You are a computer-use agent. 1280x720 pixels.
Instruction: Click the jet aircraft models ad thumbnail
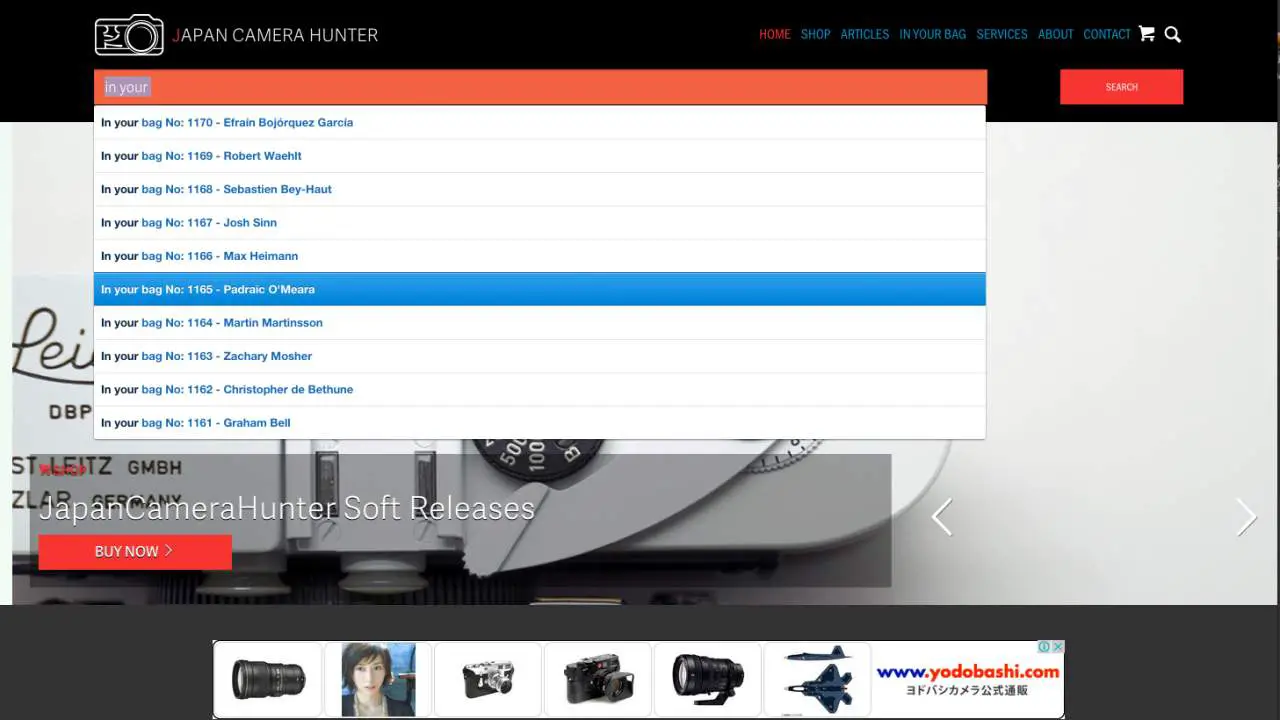tap(818, 680)
